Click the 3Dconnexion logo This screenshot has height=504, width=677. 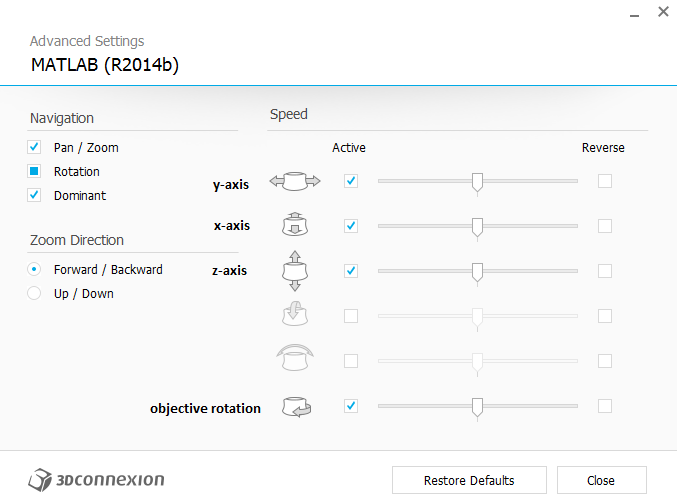click(x=96, y=479)
